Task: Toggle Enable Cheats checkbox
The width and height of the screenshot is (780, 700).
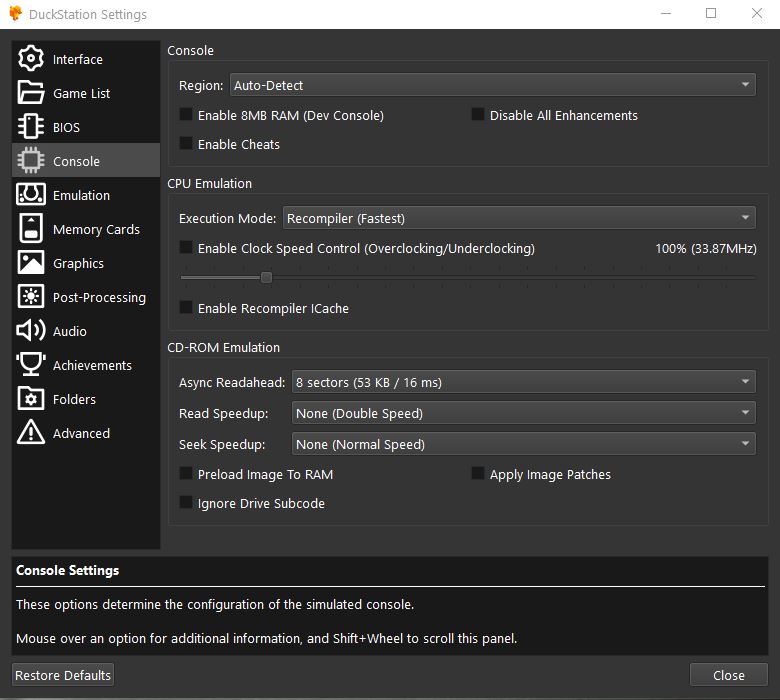Action: pos(186,143)
